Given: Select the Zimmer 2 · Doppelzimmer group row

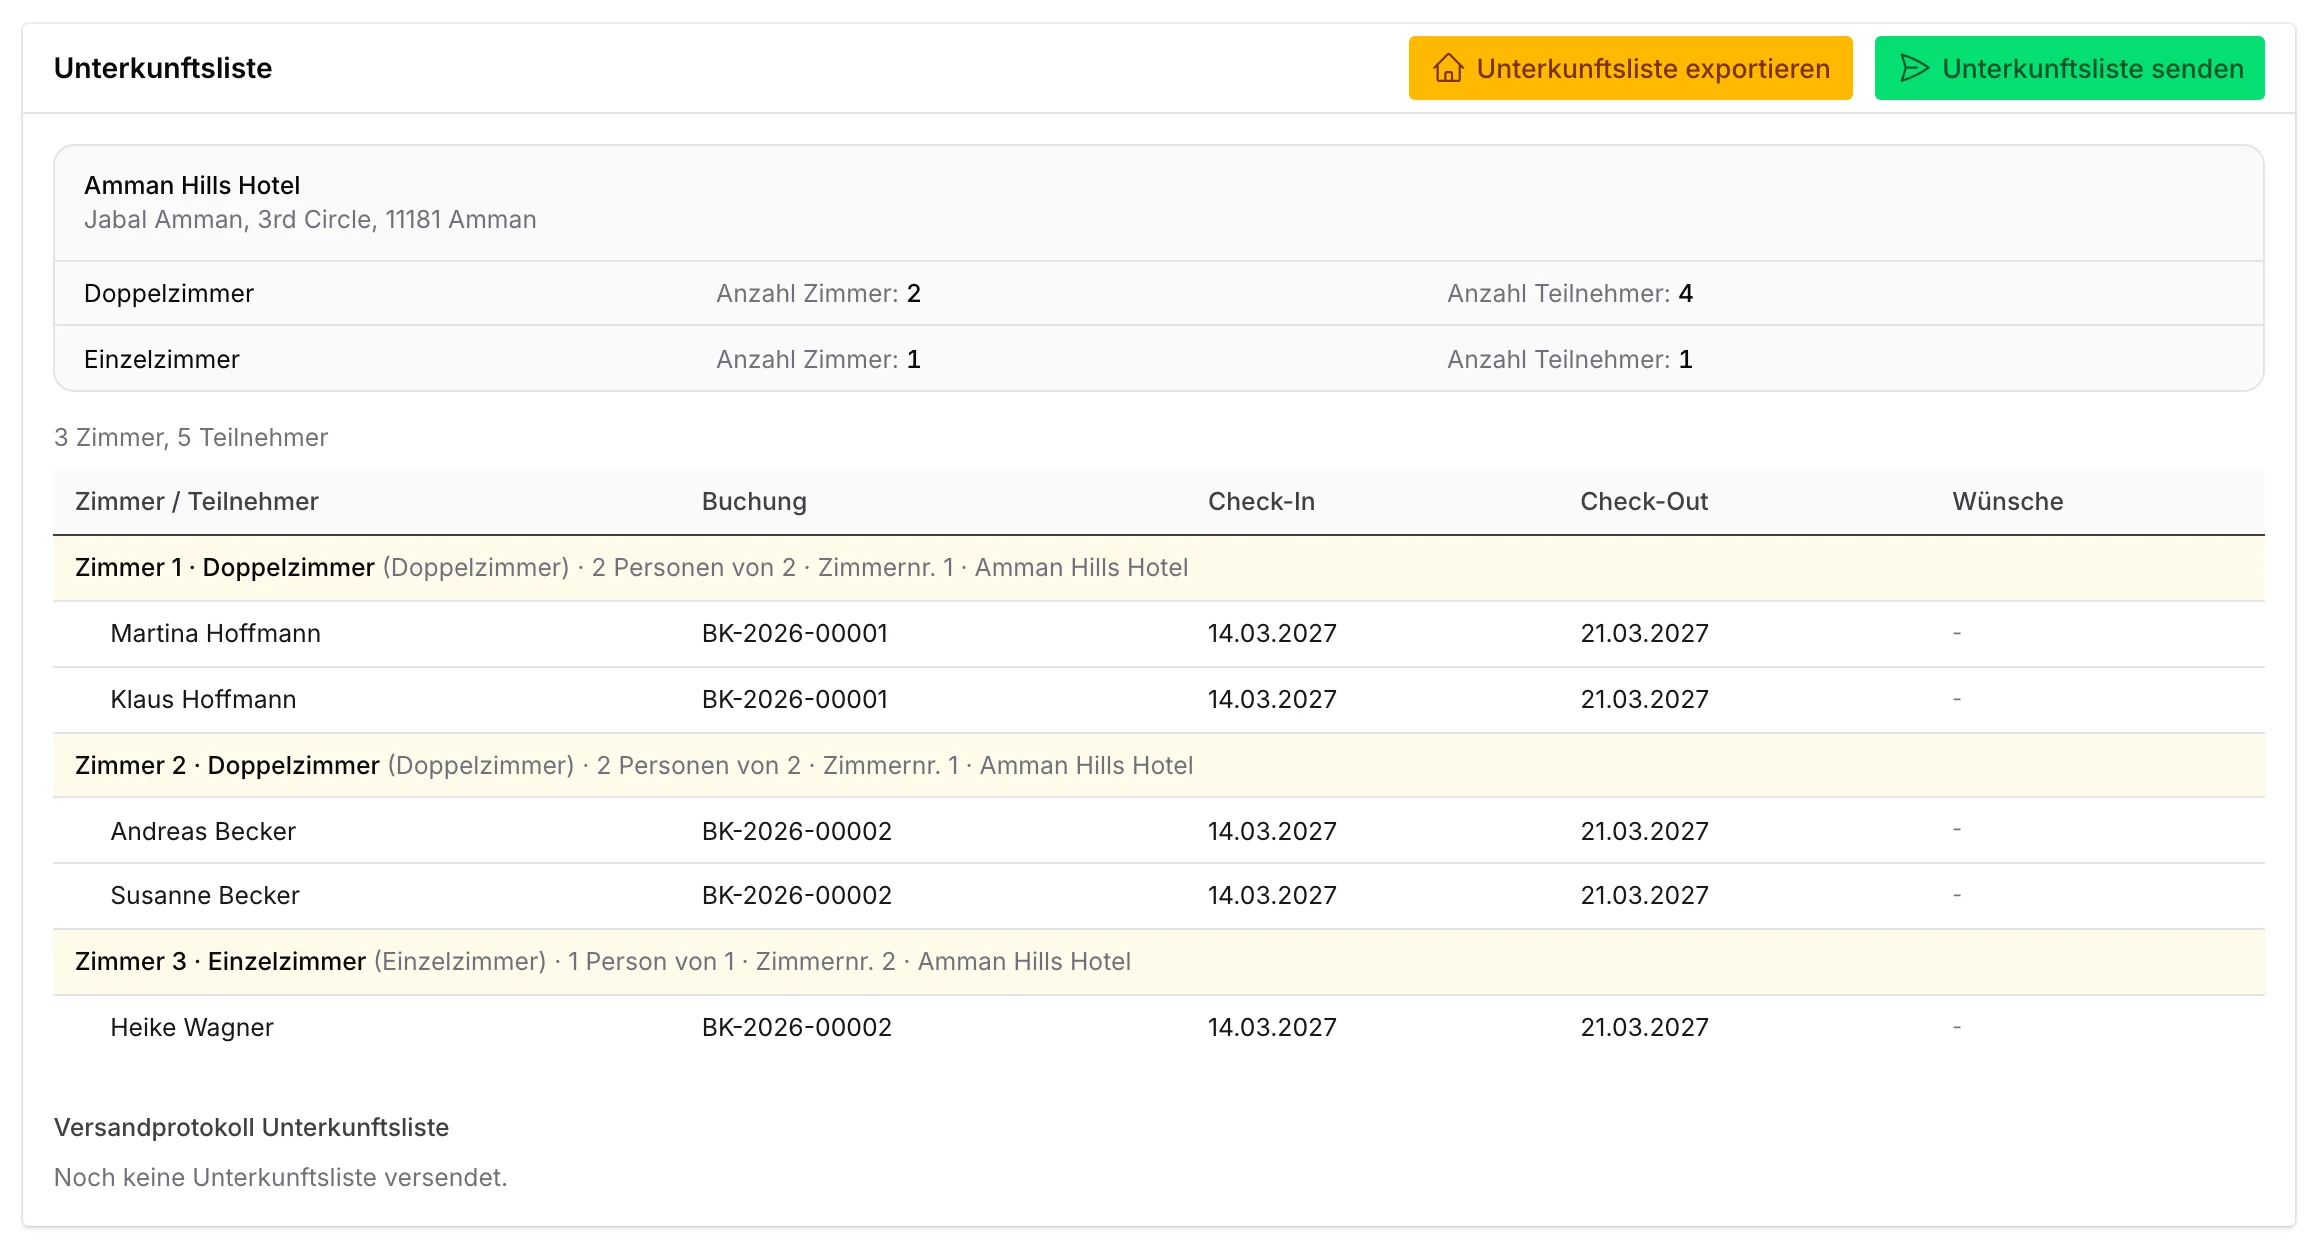Looking at the screenshot, I should [x=1159, y=765].
